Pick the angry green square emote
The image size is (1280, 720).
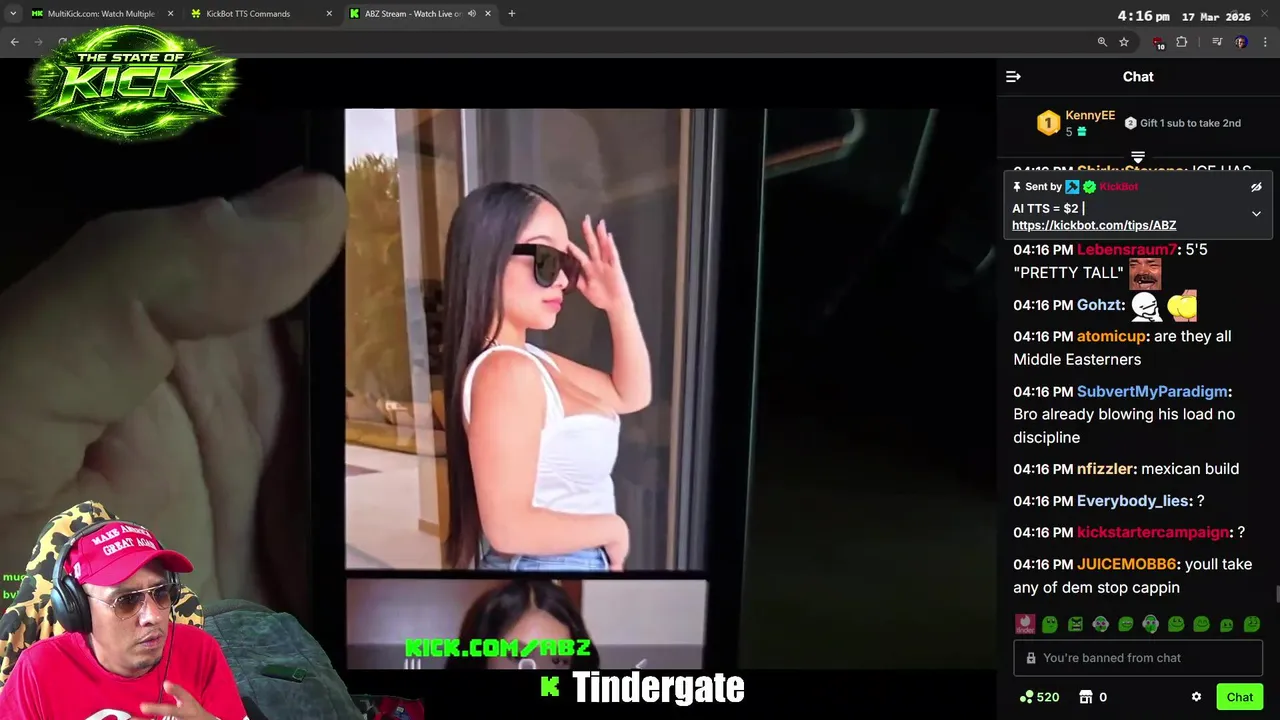1075,625
